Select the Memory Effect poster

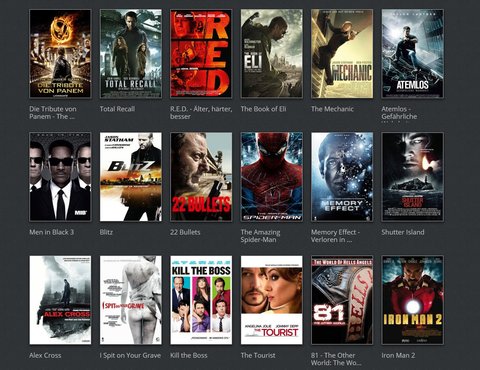342,177
